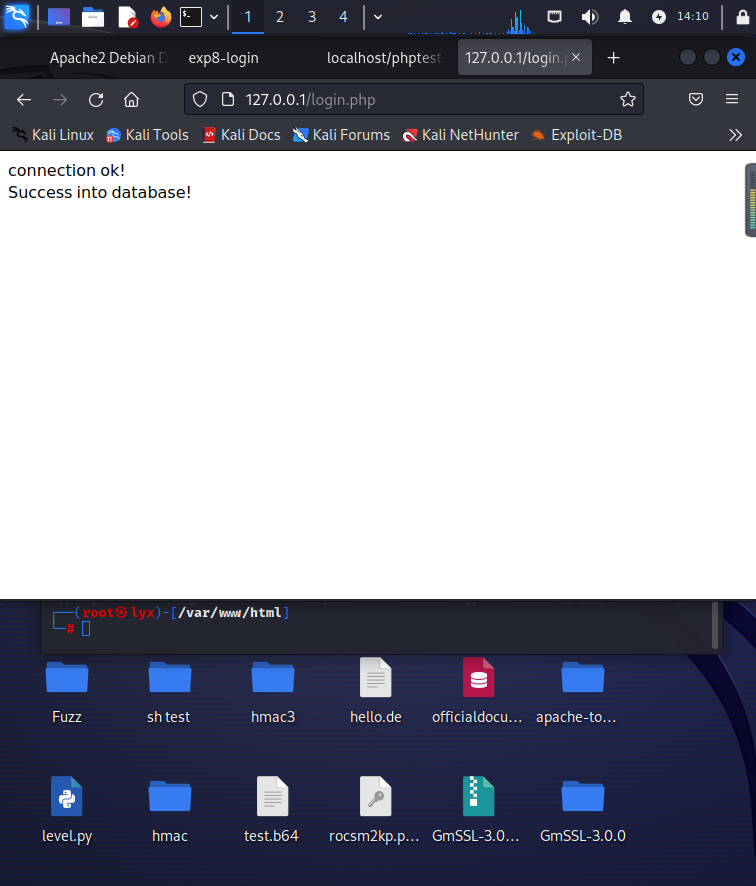Screen dimensions: 756x886
Task: Click the network connection tray icon
Action: tap(554, 17)
